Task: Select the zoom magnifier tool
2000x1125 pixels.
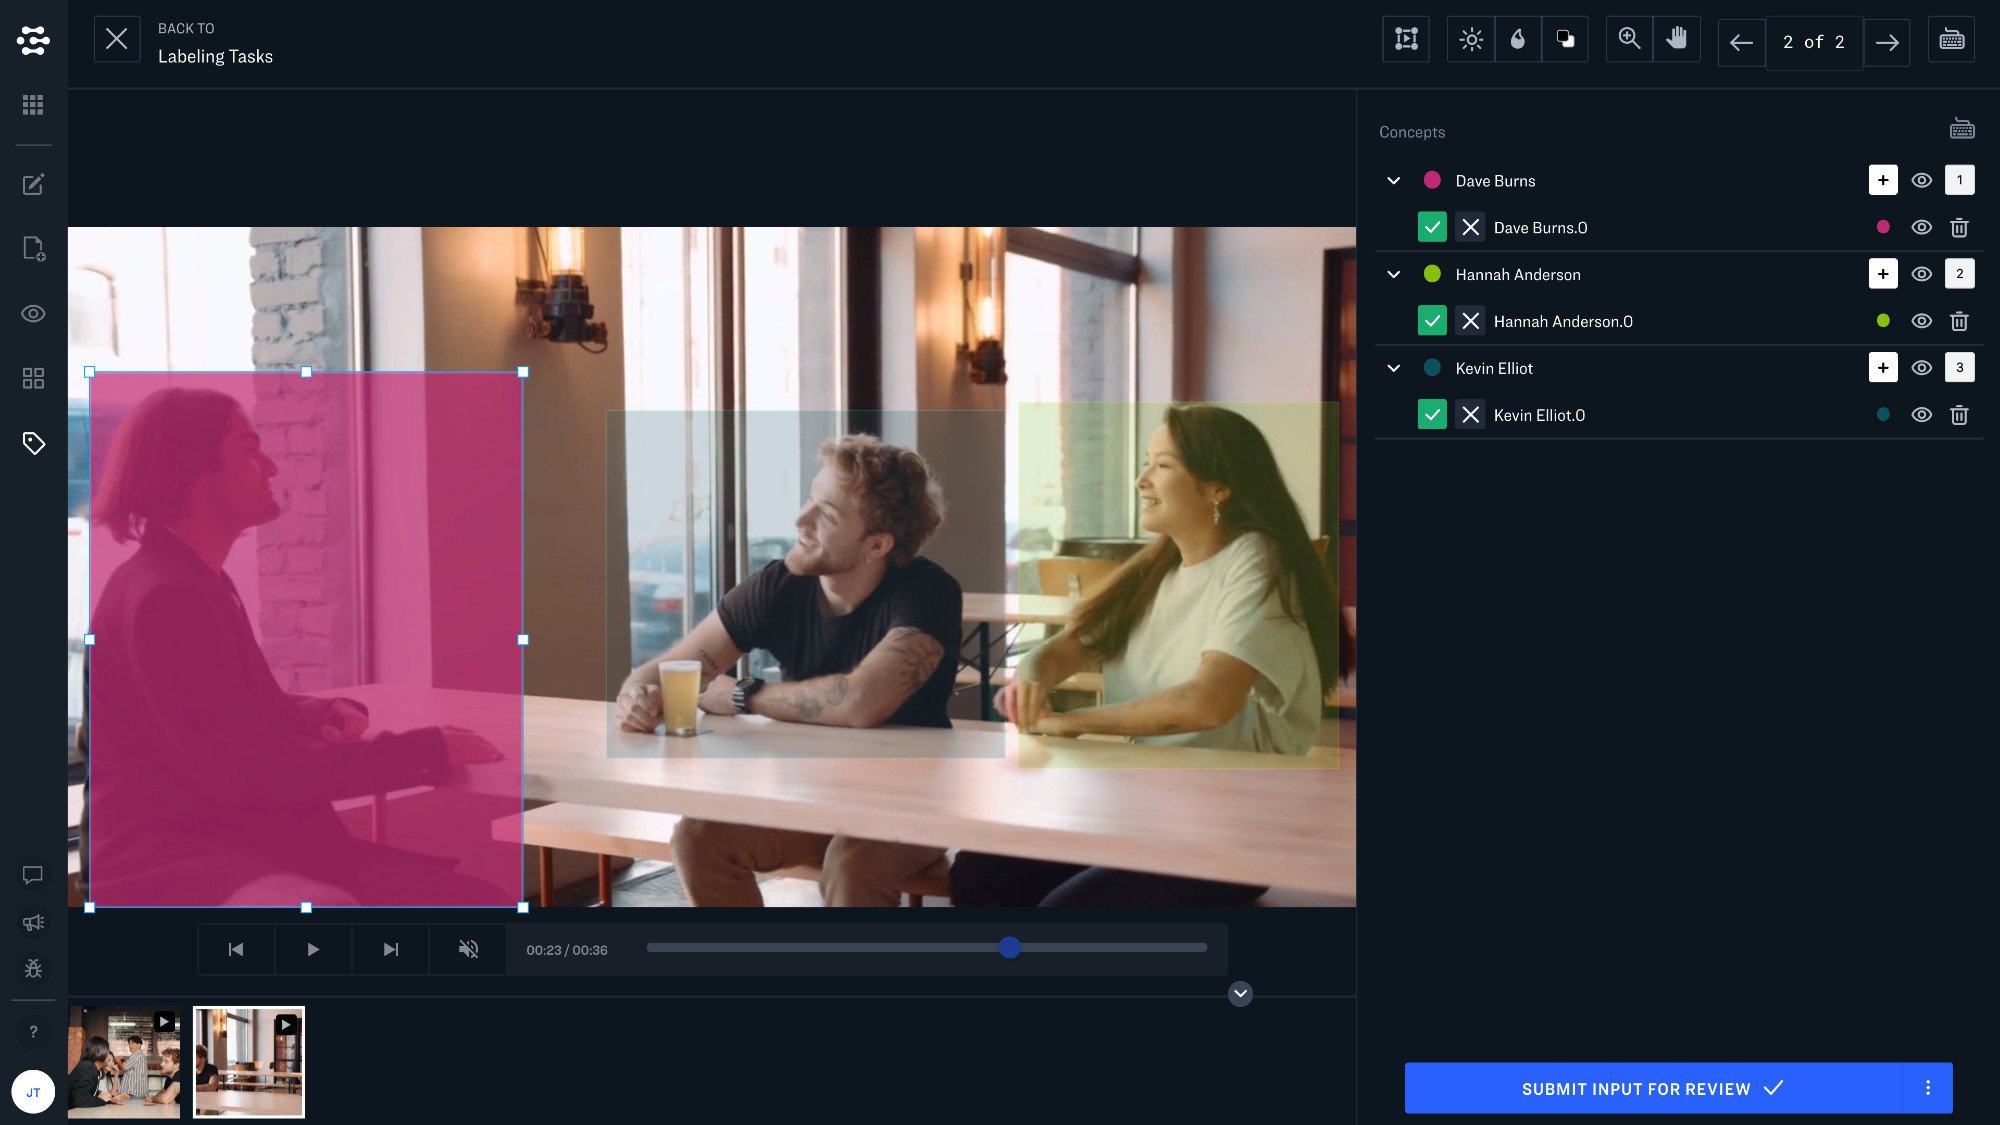Action: pyautogui.click(x=1629, y=40)
